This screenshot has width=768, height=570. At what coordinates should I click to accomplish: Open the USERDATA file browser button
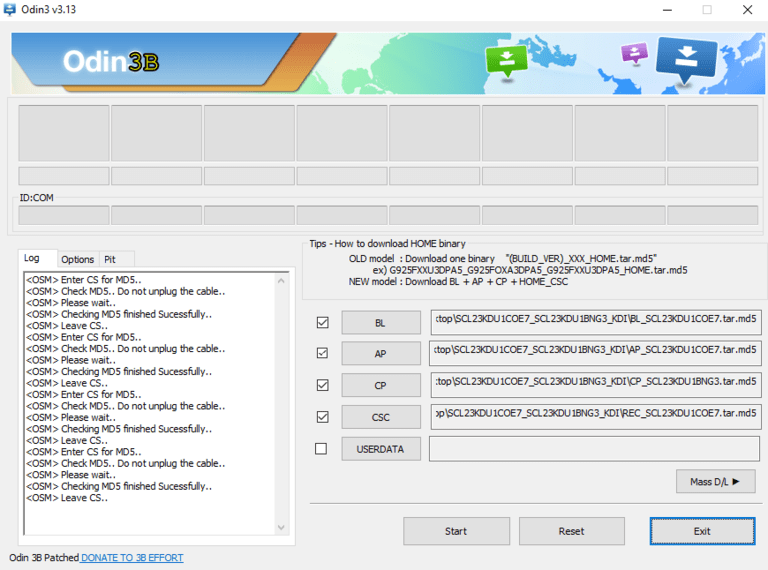tap(381, 449)
